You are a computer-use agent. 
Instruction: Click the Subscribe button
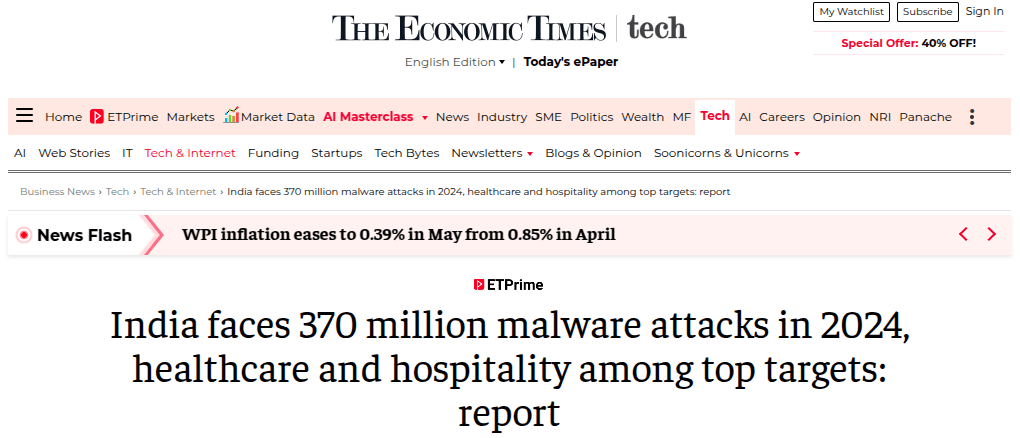coord(927,12)
